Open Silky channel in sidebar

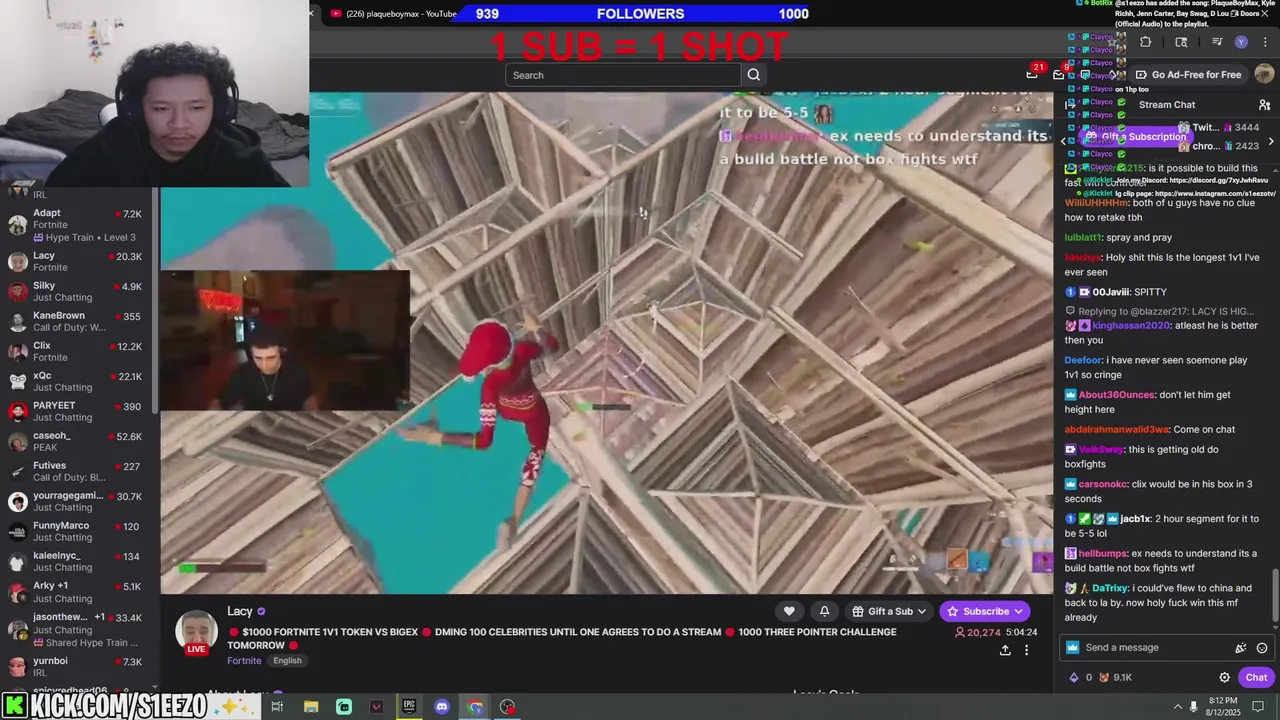point(78,291)
